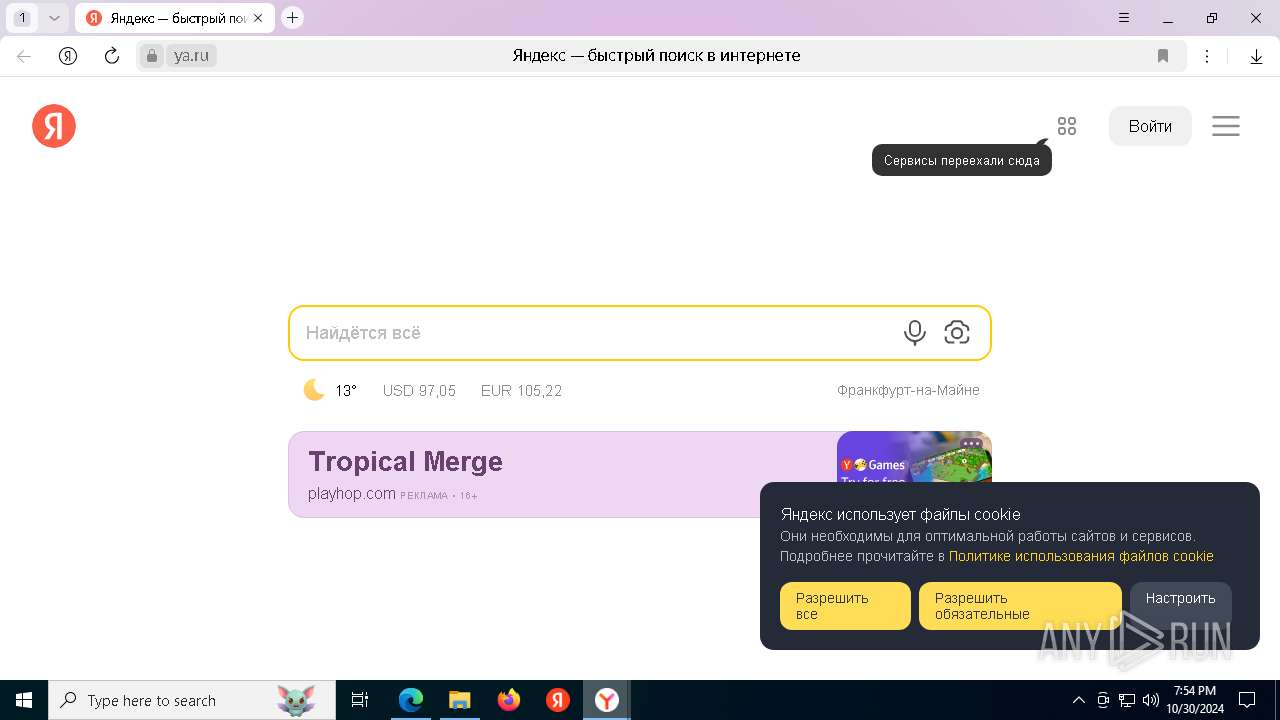Close the Яндекс tab

(x=258, y=18)
